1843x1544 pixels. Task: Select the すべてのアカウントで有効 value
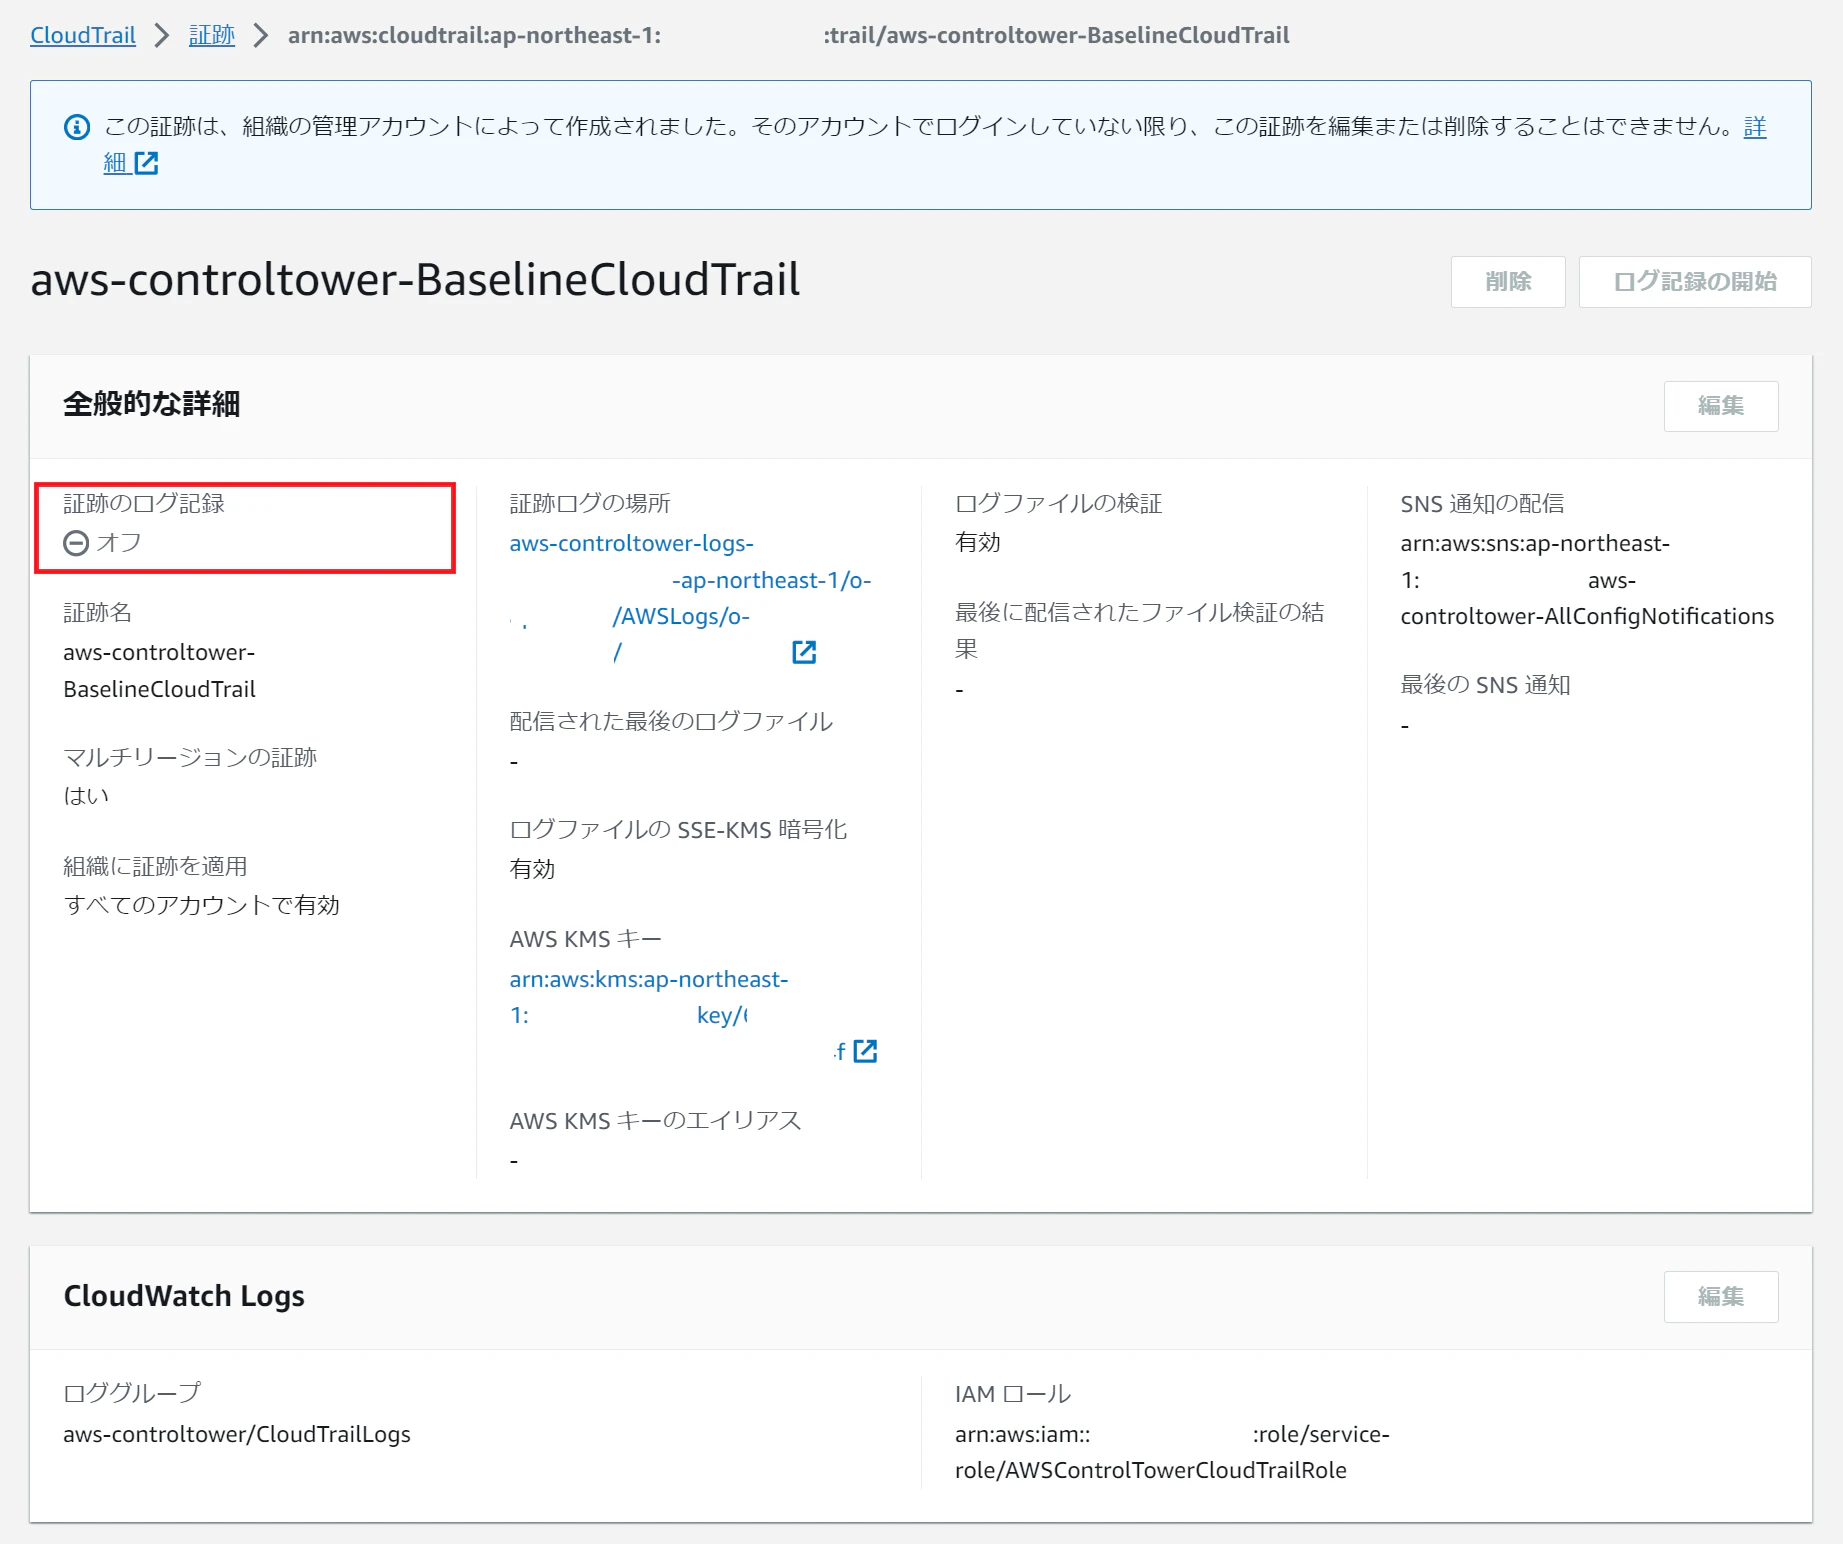pyautogui.click(x=202, y=905)
